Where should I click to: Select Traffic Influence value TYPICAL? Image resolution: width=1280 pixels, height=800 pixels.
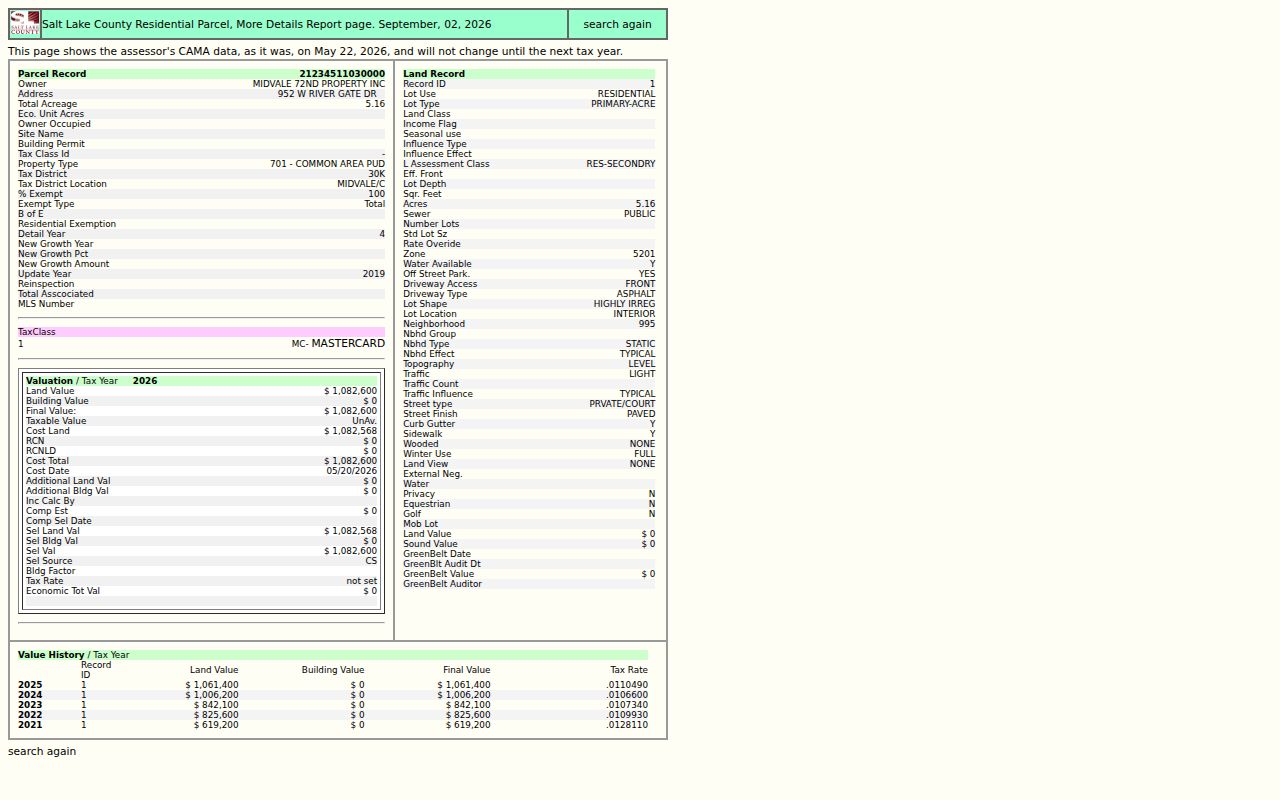click(x=637, y=394)
